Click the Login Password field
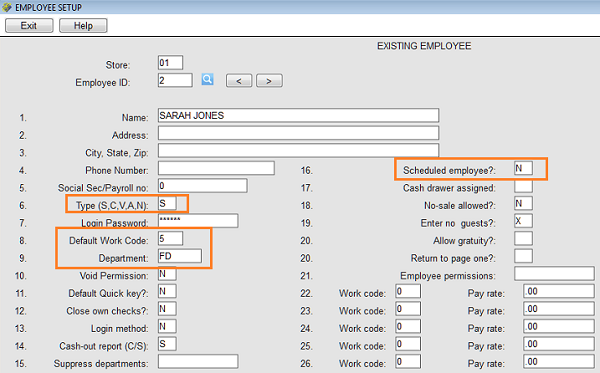Image resolution: width=600 pixels, height=373 pixels. point(198,221)
